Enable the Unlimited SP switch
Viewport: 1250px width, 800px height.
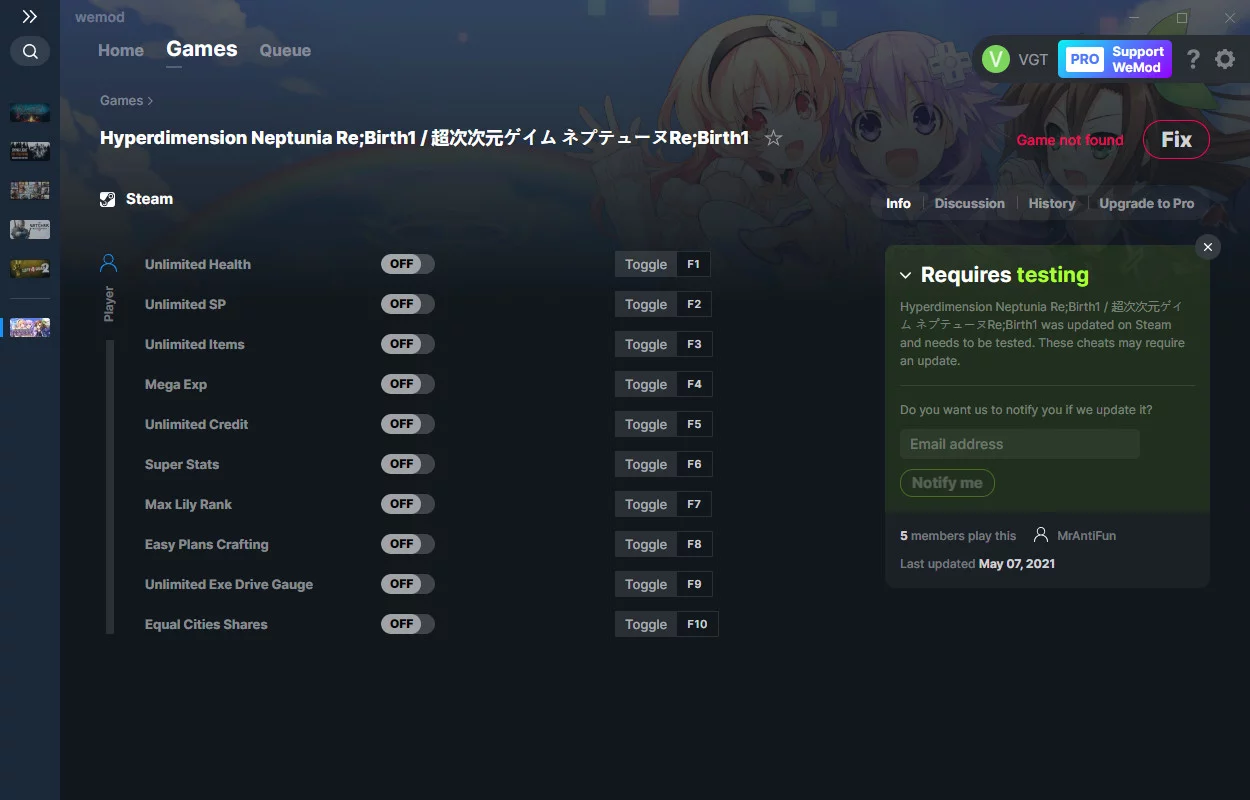[408, 304]
